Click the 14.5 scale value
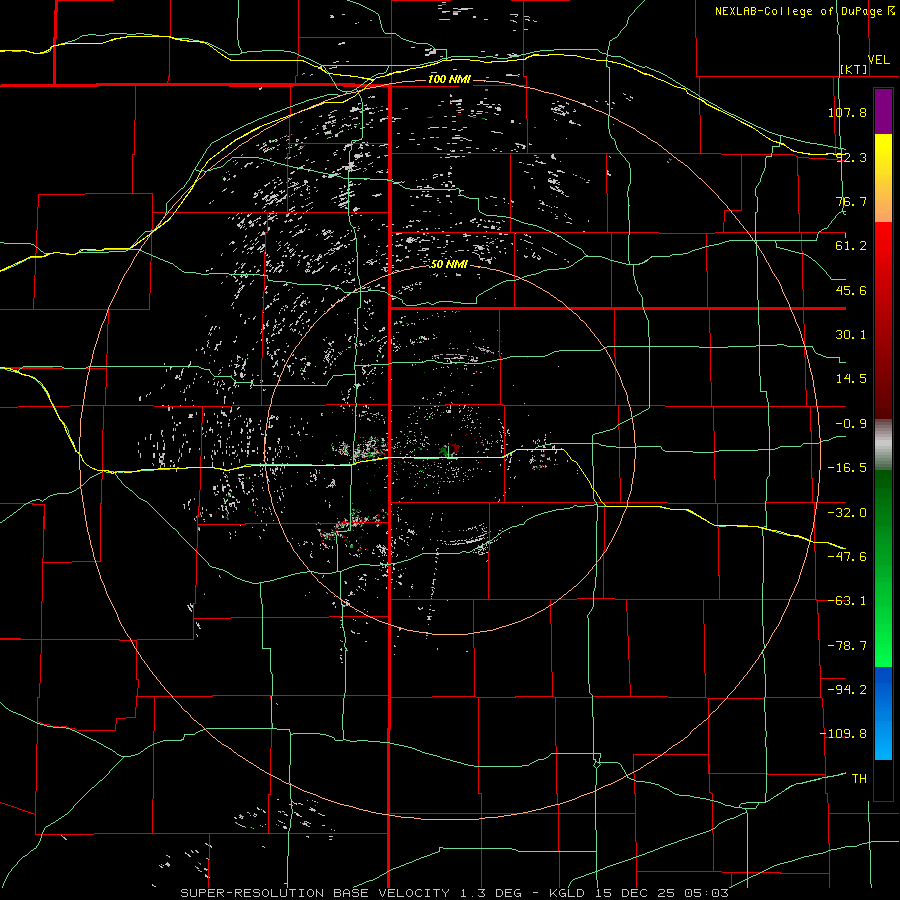Screen dimensions: 900x900 [851, 379]
